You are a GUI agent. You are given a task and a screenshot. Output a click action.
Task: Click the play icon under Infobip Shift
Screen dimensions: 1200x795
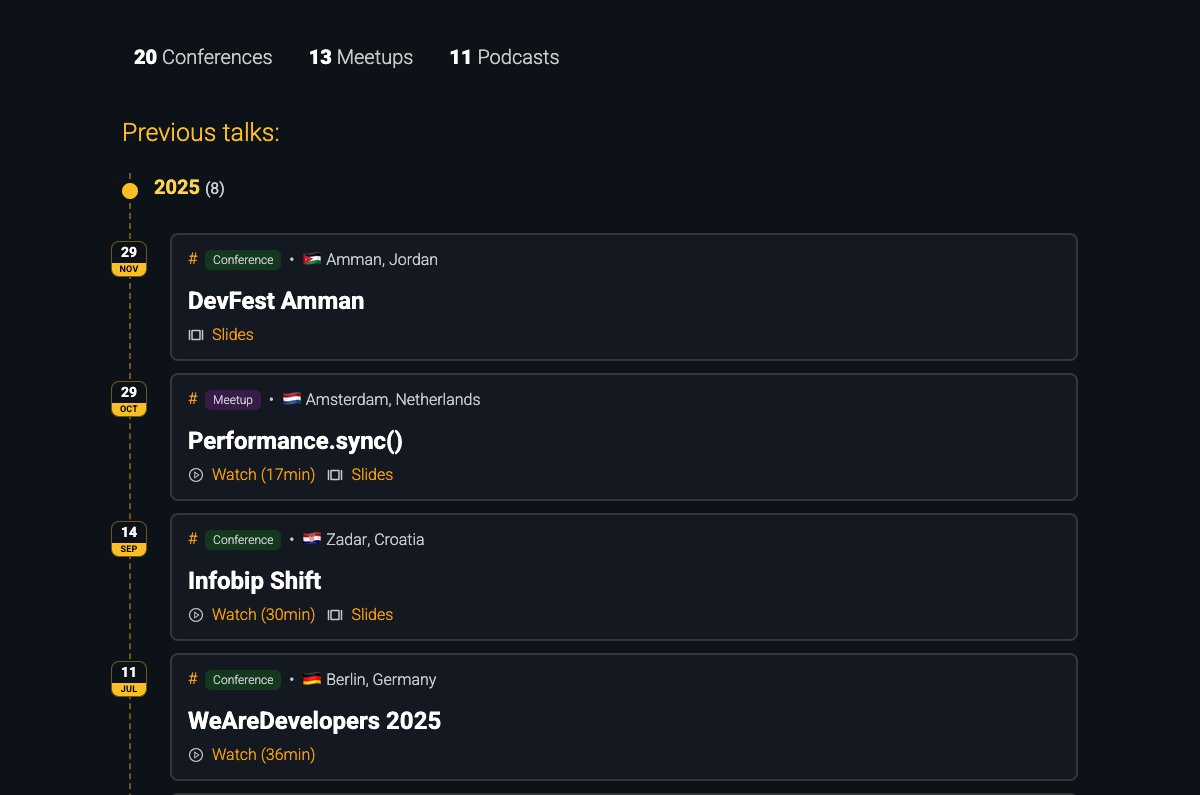[x=196, y=615]
